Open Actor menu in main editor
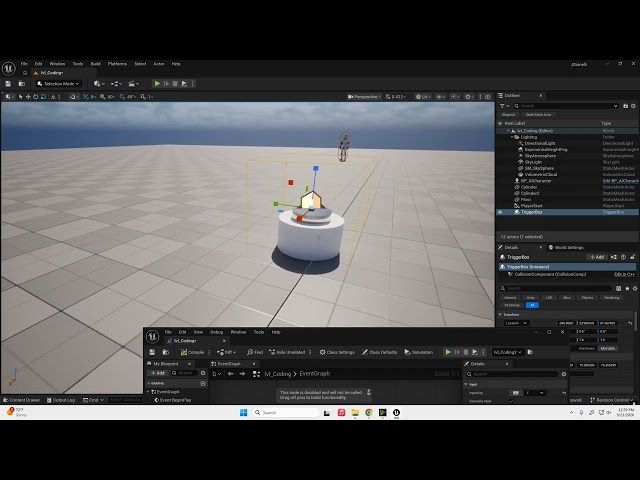 pos(159,64)
